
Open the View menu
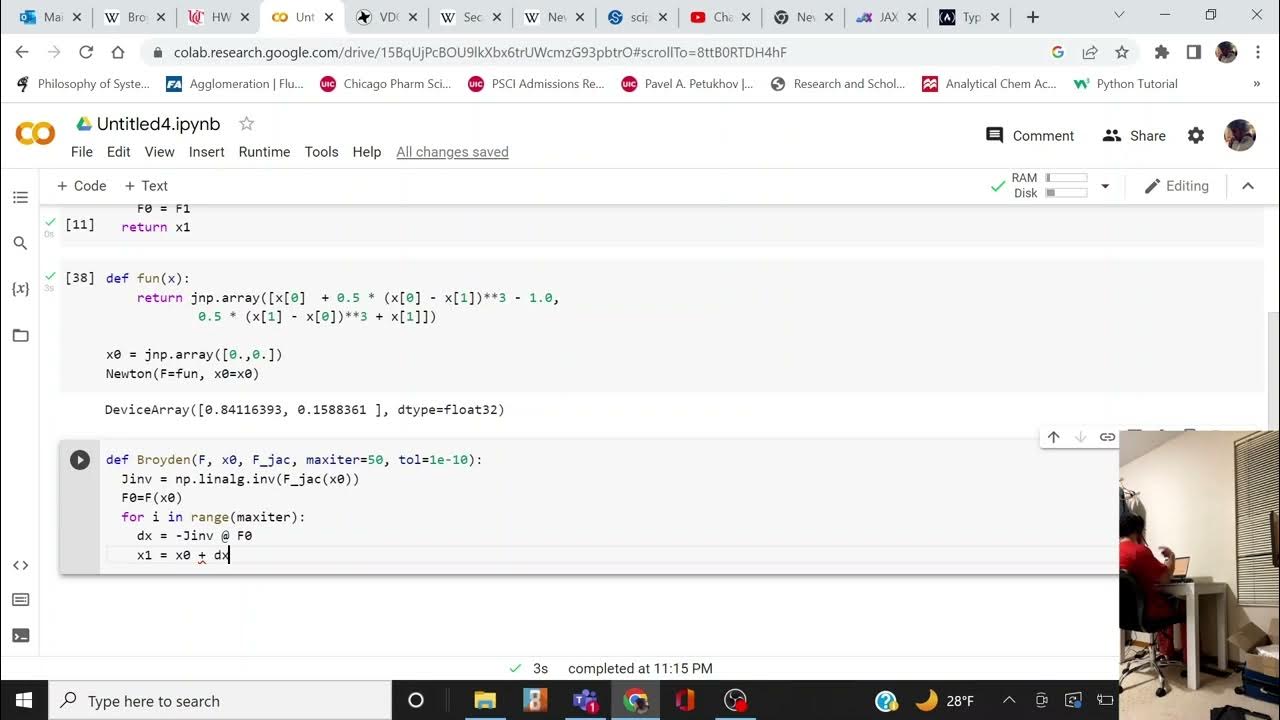(x=159, y=152)
